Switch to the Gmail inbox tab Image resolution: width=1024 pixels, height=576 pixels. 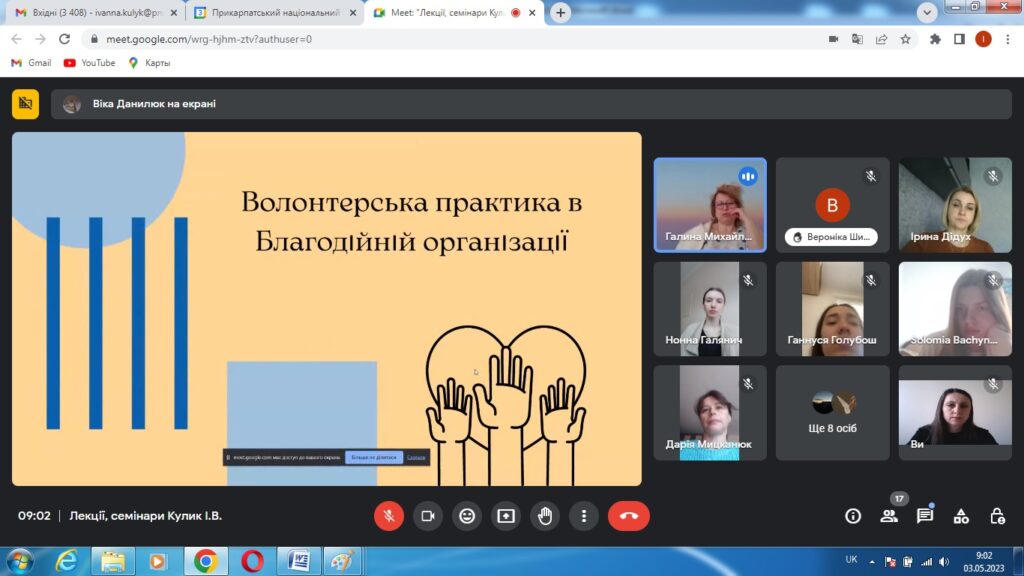90,13
